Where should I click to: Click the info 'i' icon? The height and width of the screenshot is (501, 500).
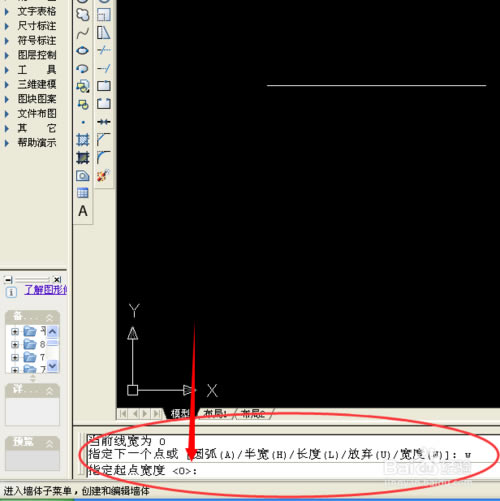11,292
